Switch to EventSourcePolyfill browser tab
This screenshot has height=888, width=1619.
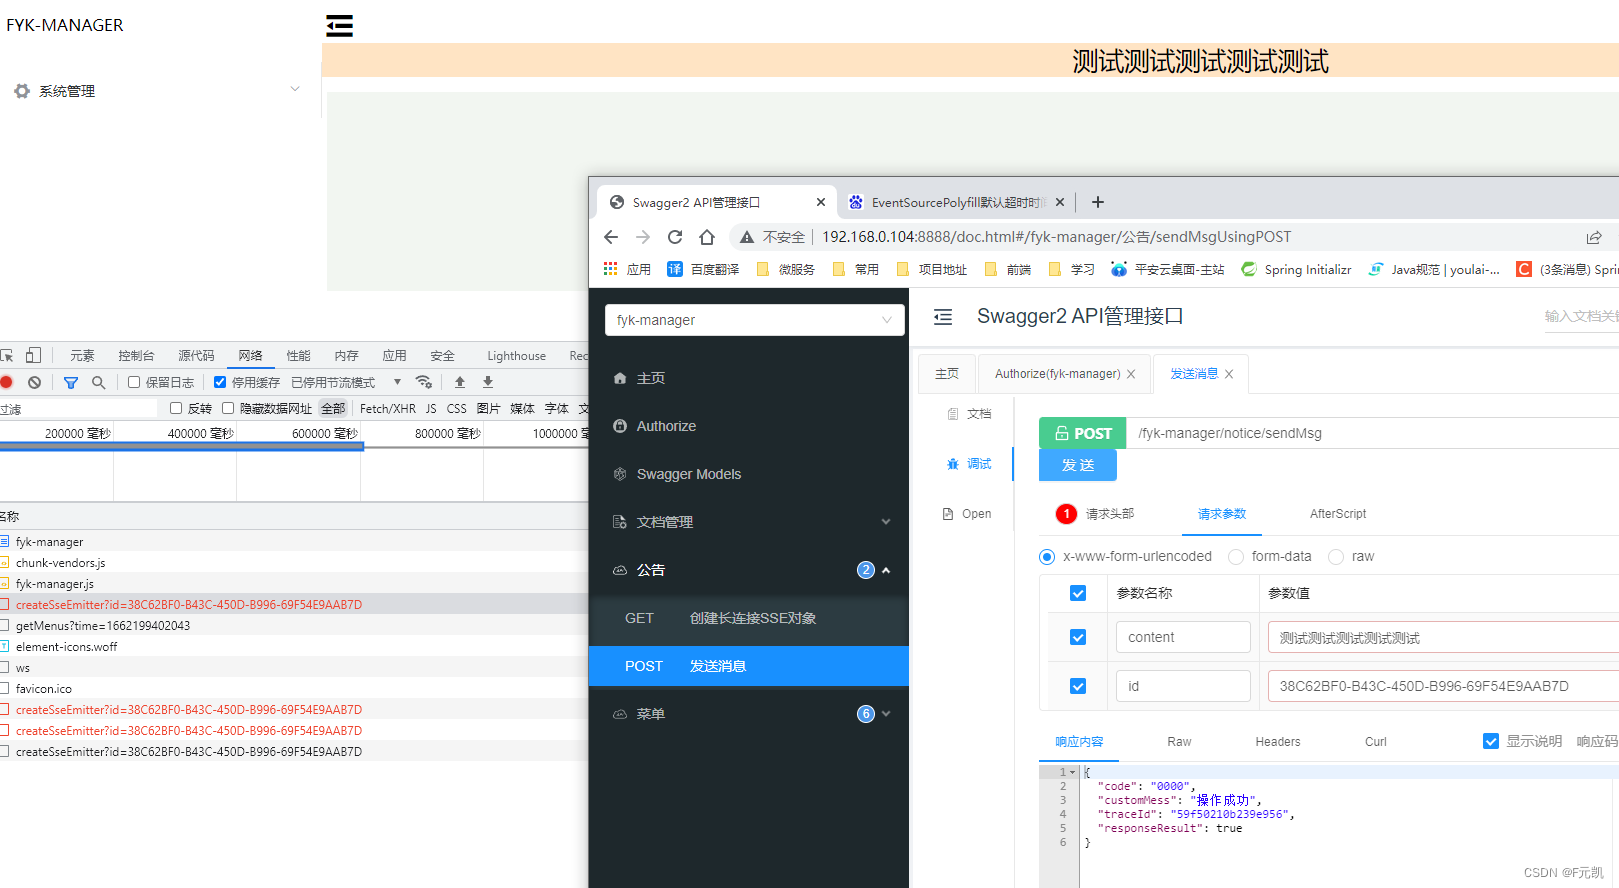click(958, 202)
